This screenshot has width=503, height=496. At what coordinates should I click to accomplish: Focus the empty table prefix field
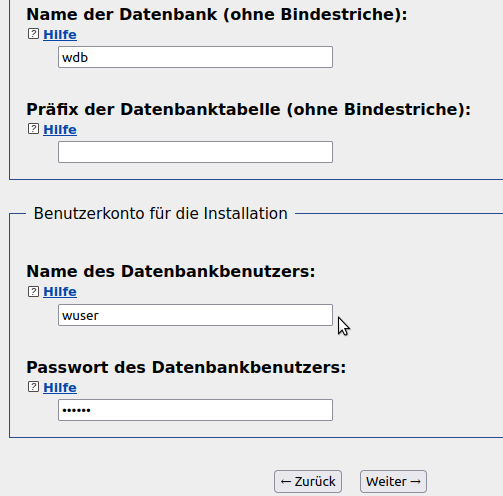click(x=195, y=152)
